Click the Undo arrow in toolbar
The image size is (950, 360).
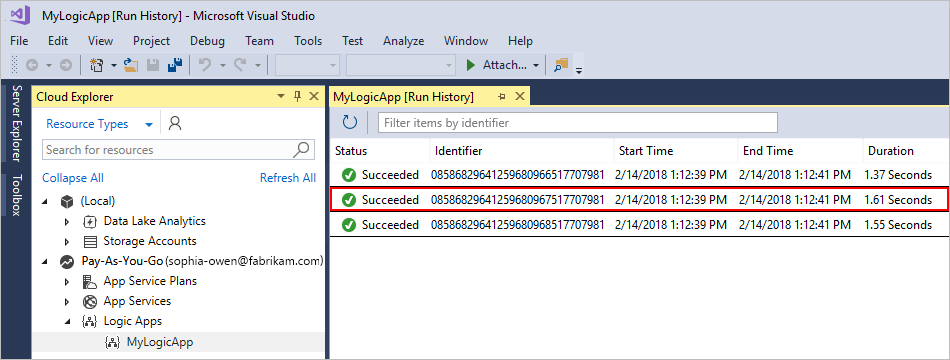pos(205,65)
